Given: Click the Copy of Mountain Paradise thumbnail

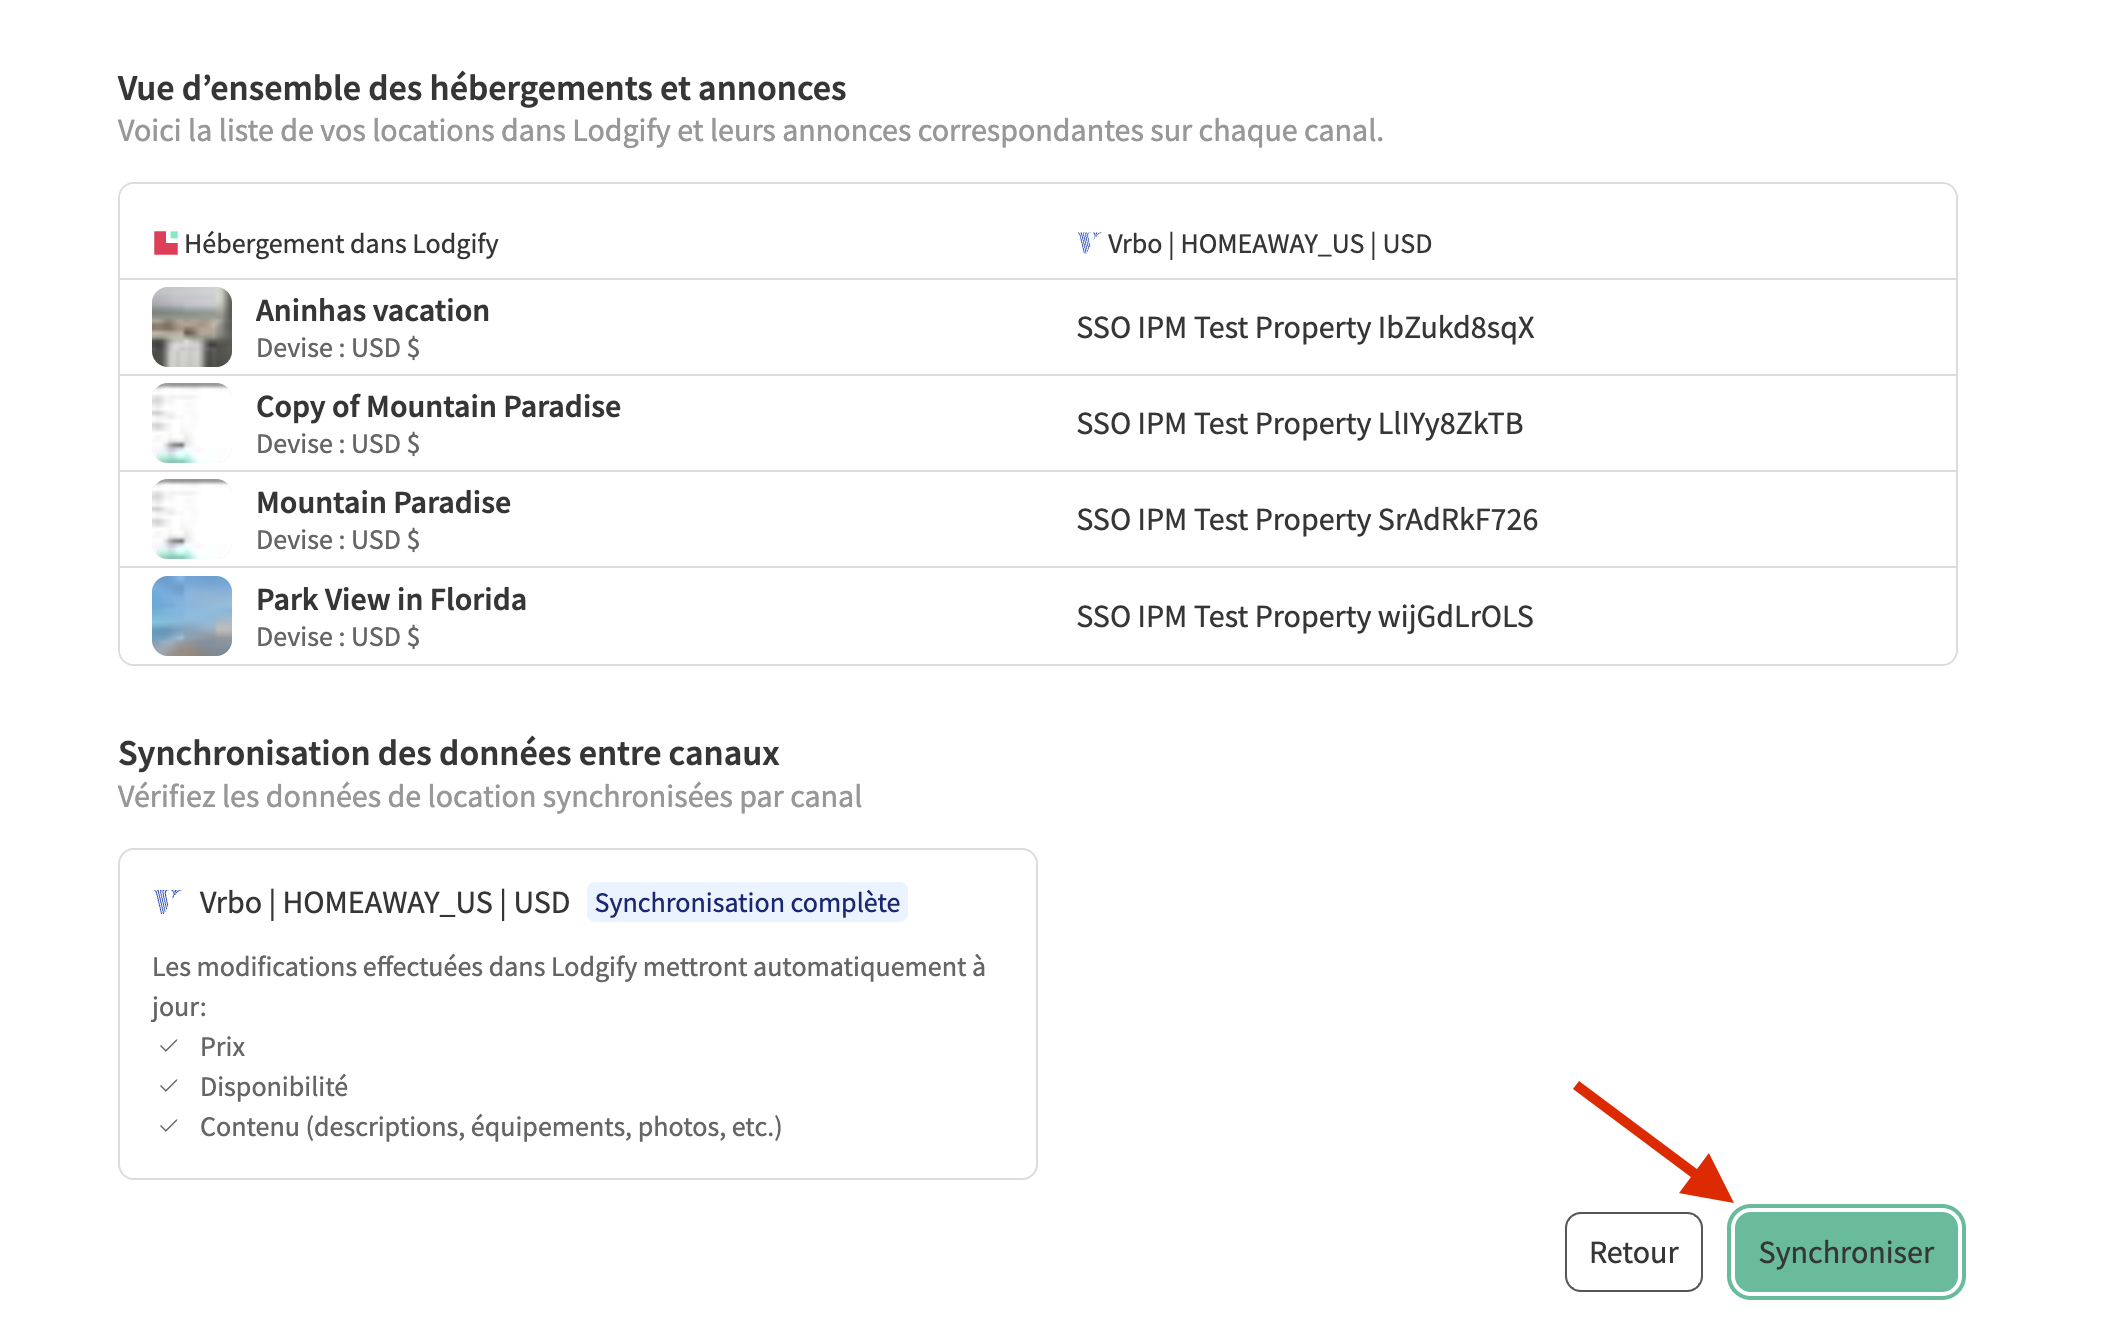Looking at the screenshot, I should (x=192, y=423).
